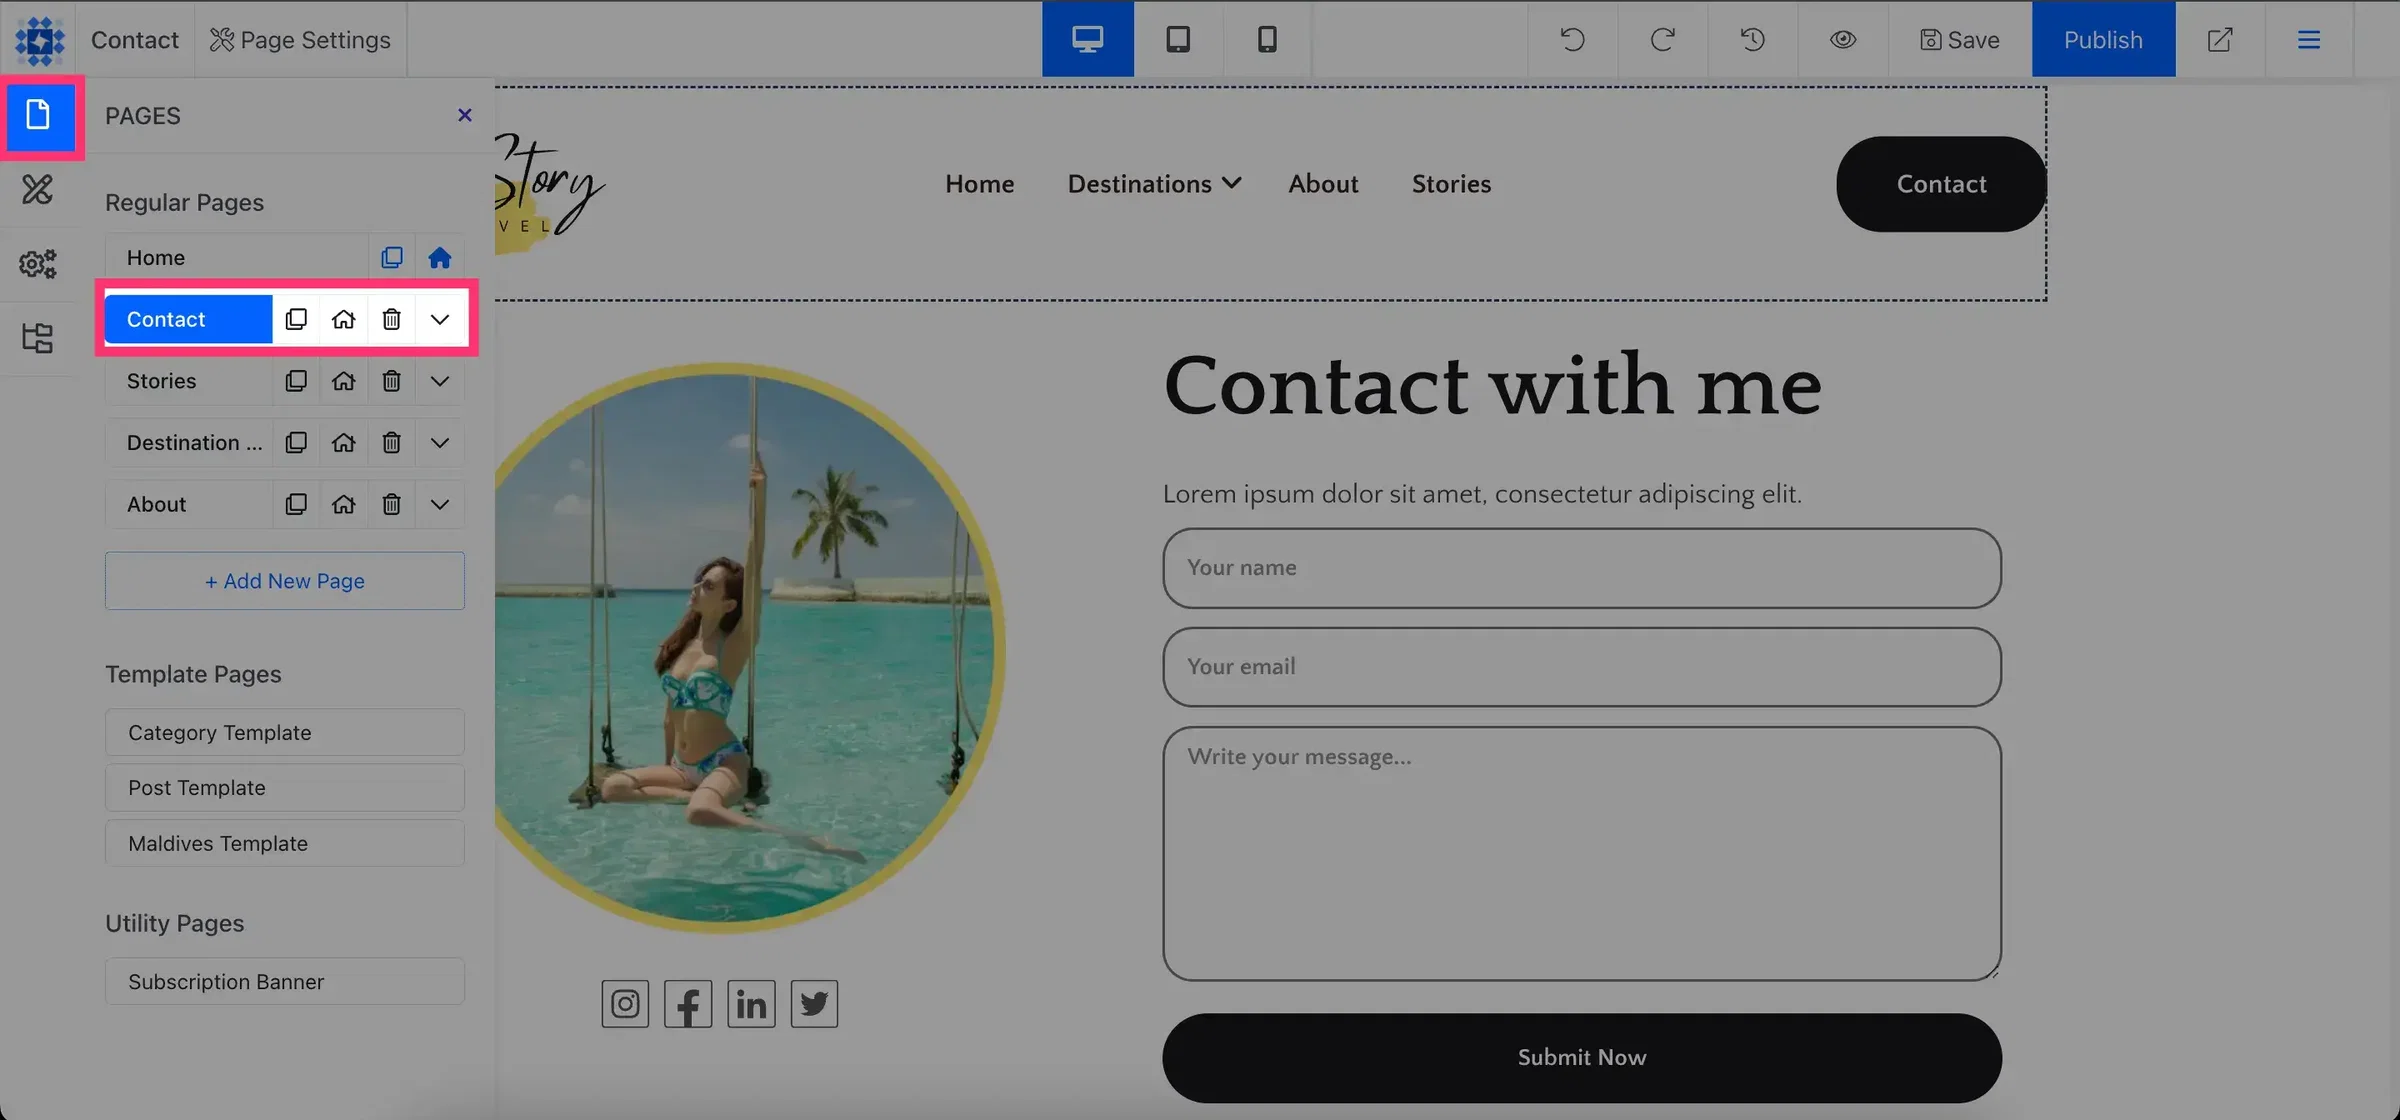Expand the Destination page options
The image size is (2400, 1120).
439,442
